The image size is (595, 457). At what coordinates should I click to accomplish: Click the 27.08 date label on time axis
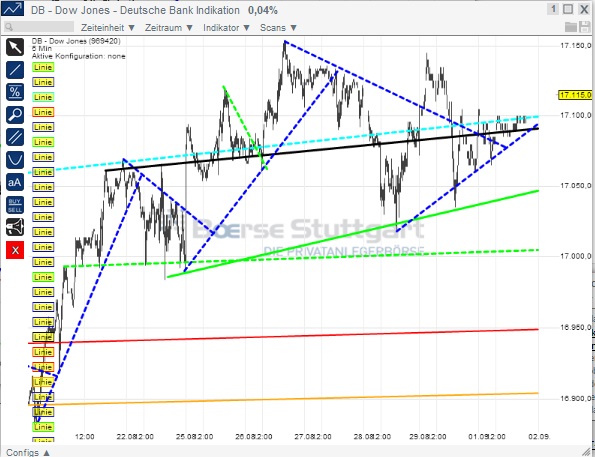click(x=304, y=437)
